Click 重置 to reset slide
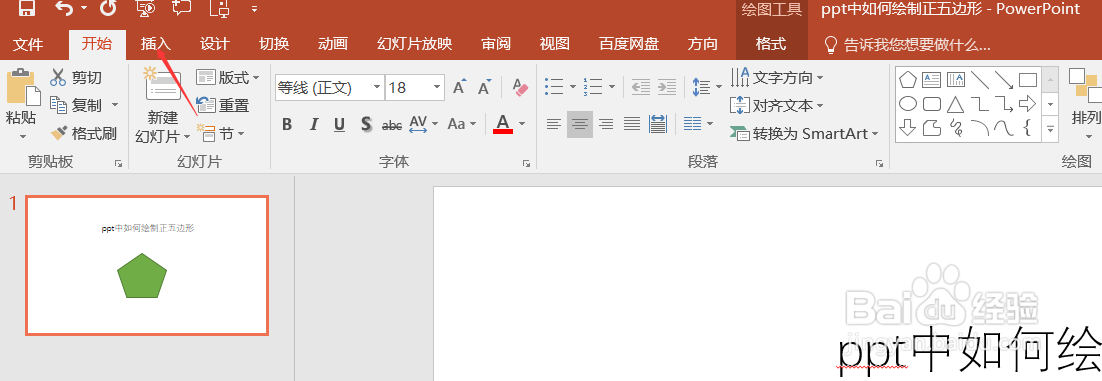The image size is (1102, 381). pyautogui.click(x=223, y=105)
